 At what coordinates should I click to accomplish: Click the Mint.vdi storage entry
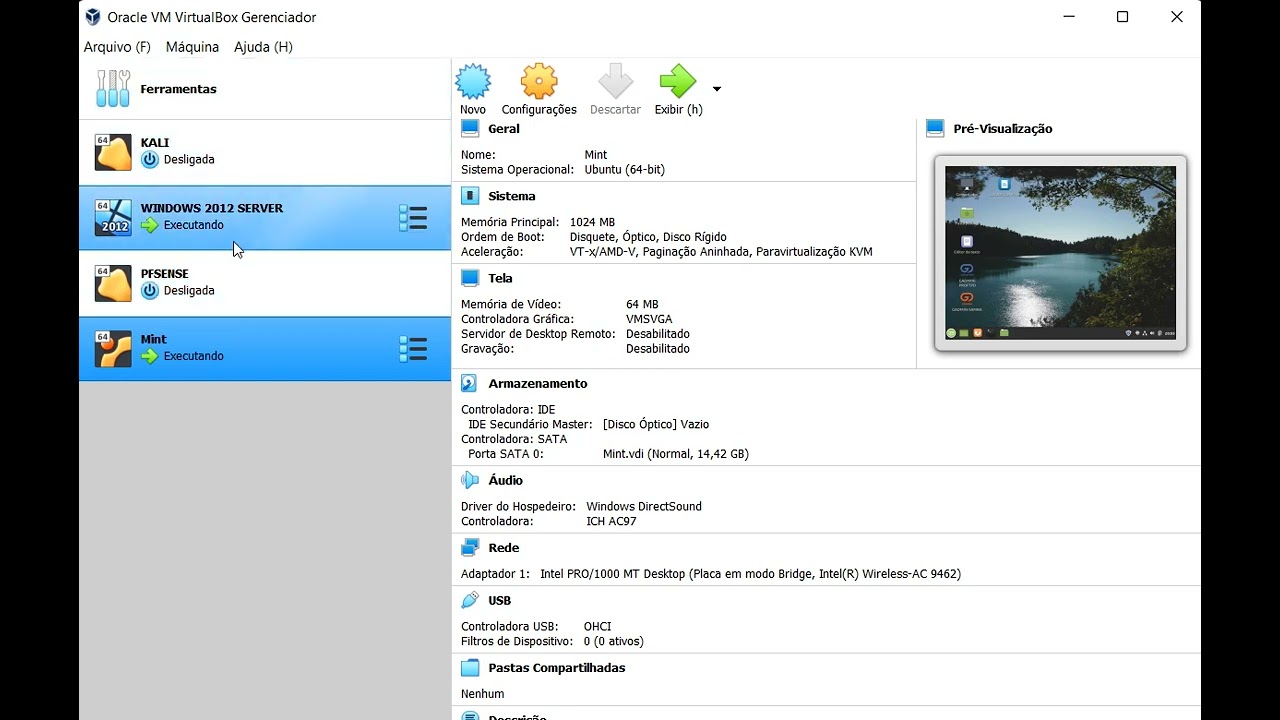[x=676, y=454]
